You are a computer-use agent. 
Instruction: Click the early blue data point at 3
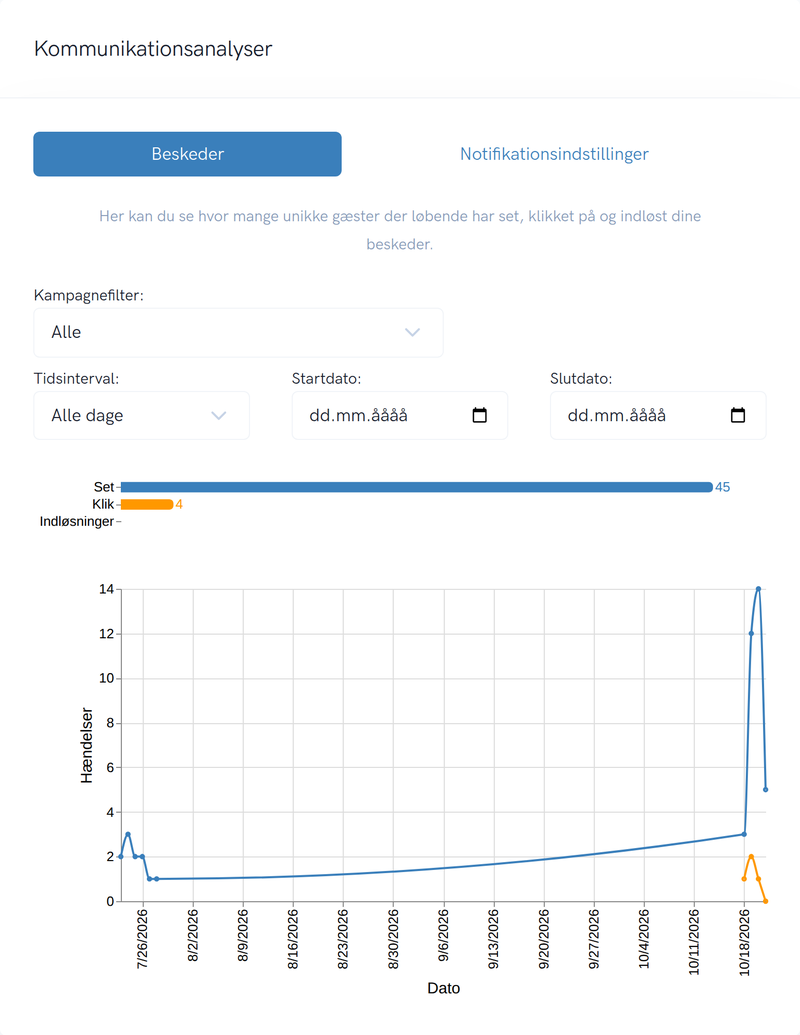click(128, 834)
